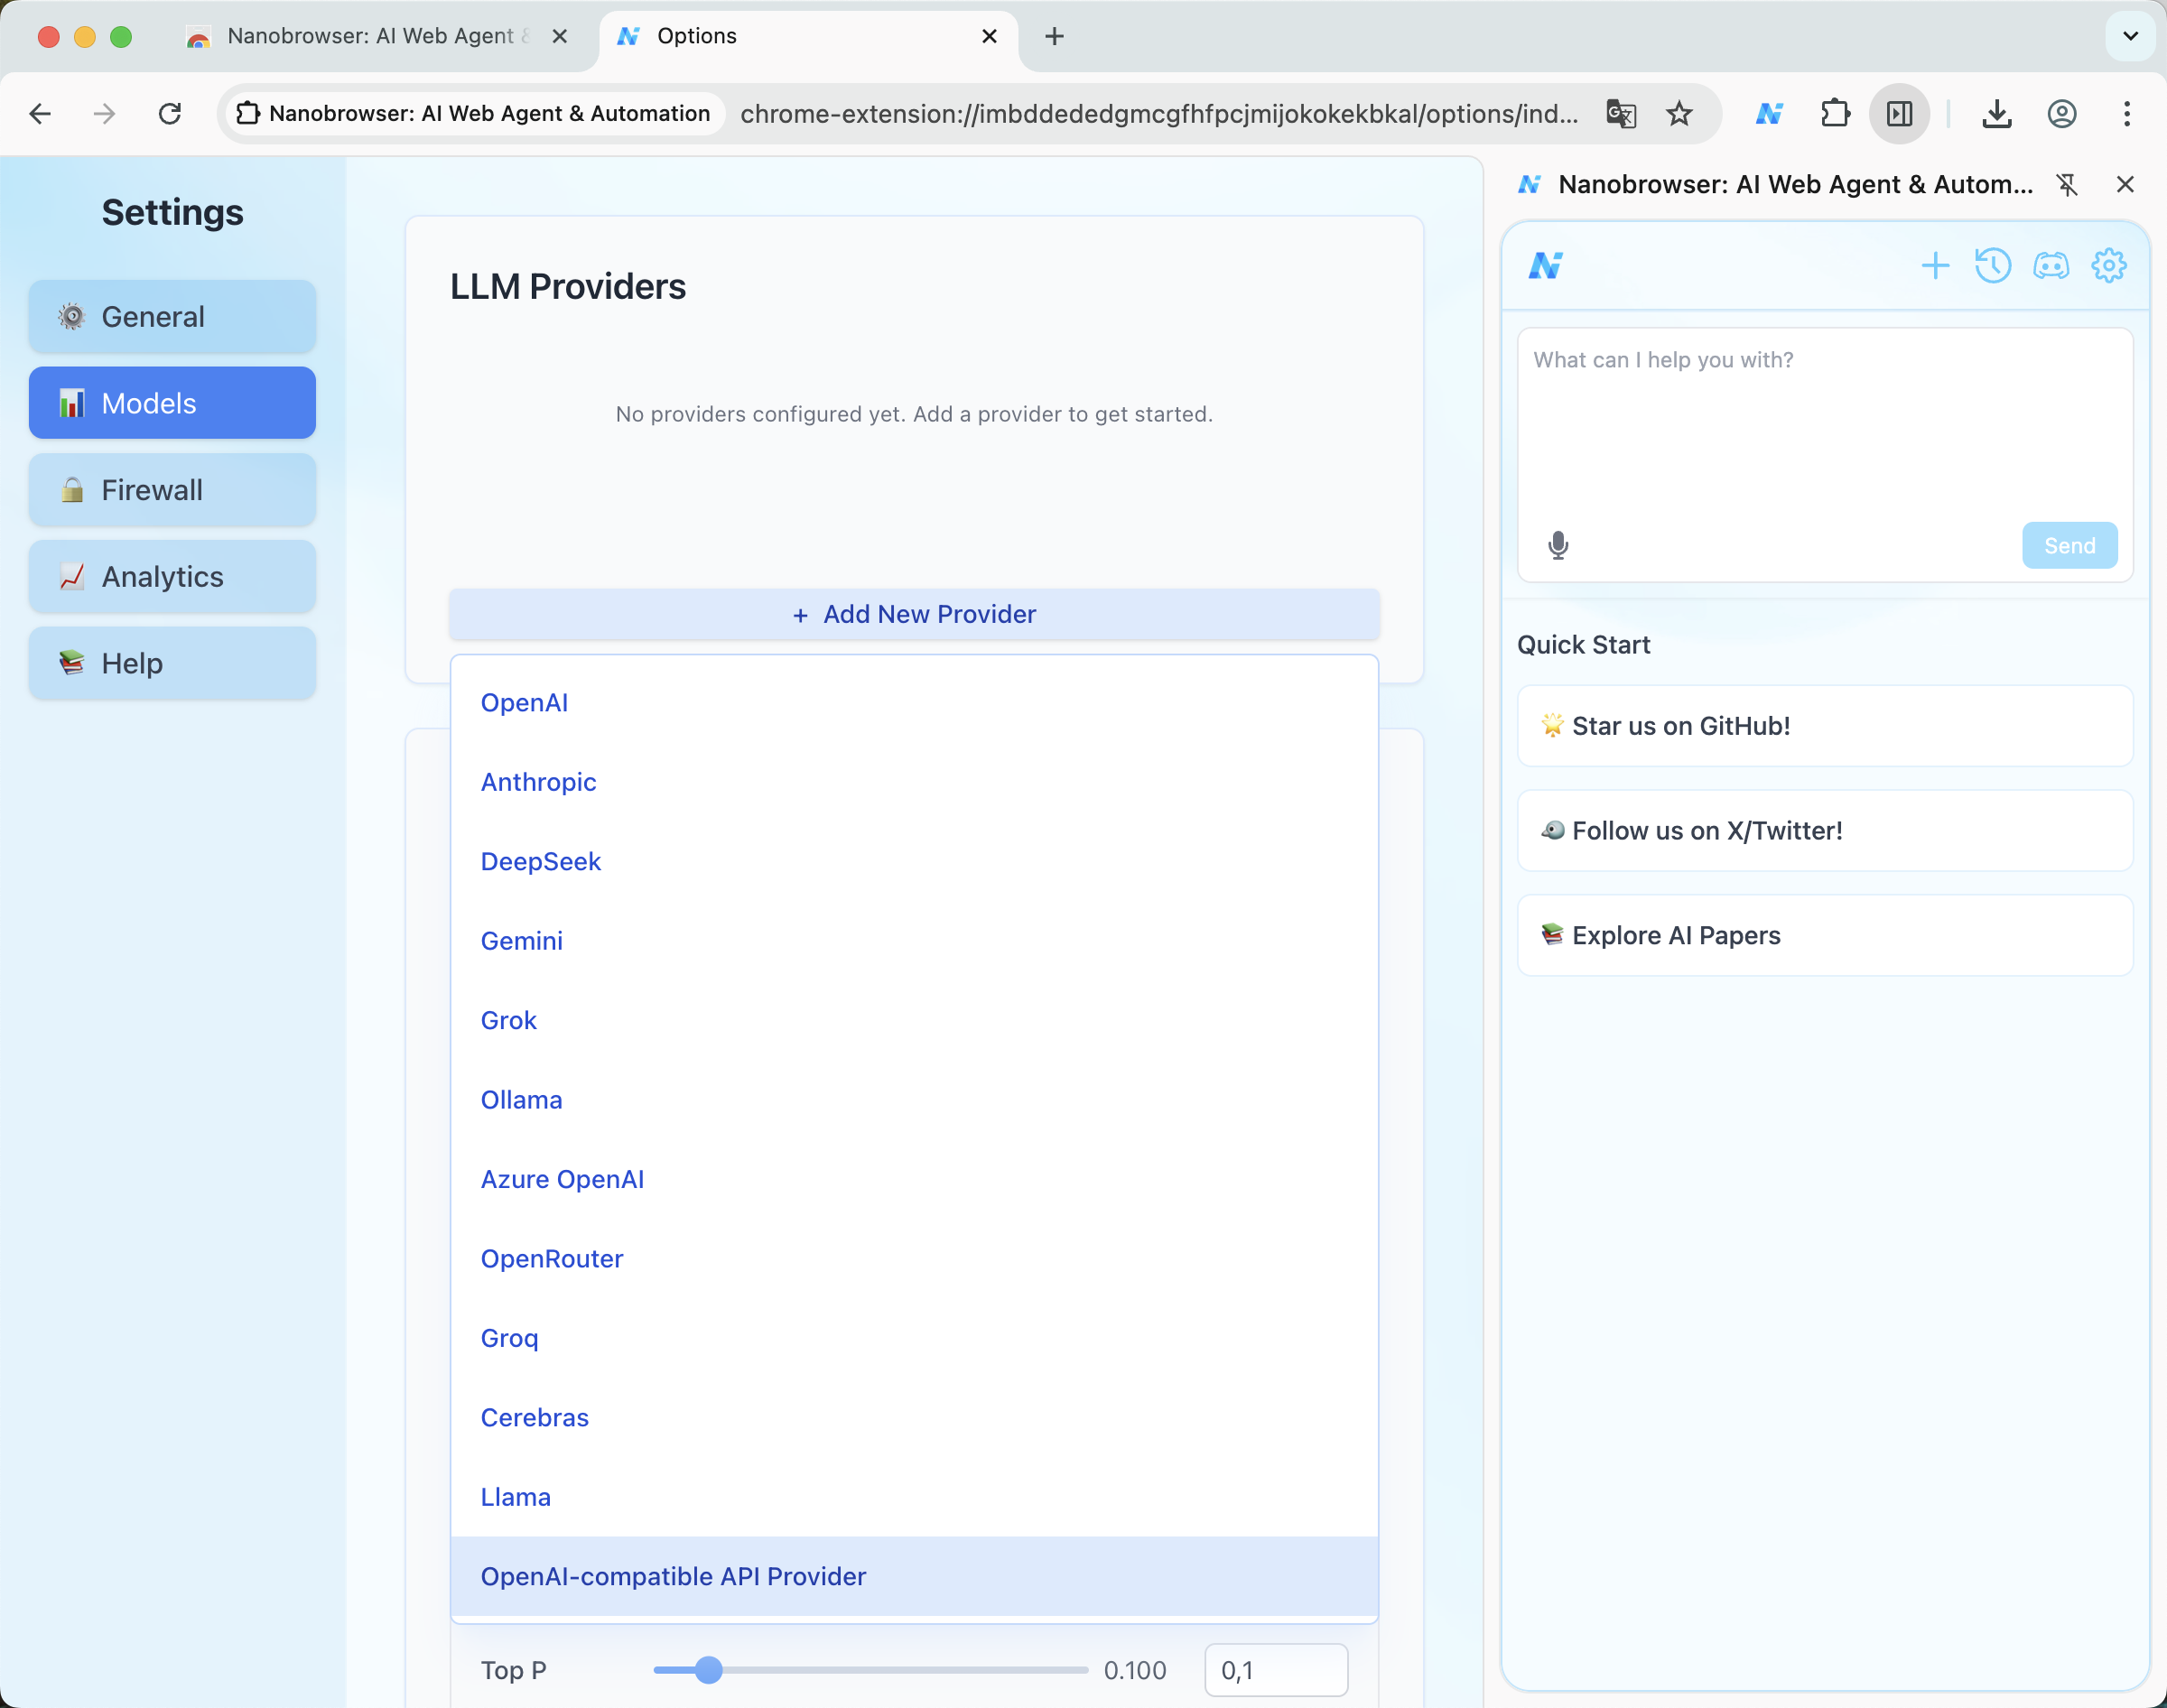
Task: Click the Send button
Action: (2069, 545)
